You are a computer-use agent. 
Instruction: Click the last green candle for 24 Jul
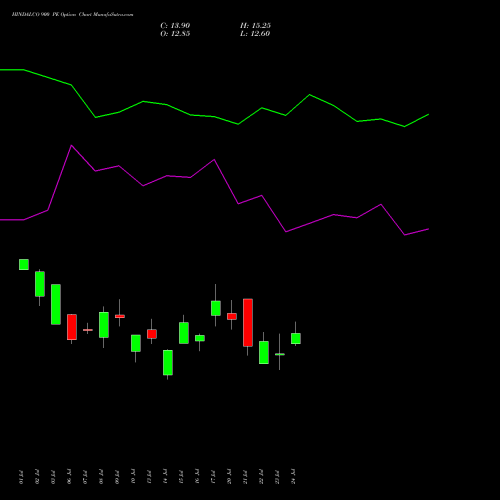tap(296, 338)
